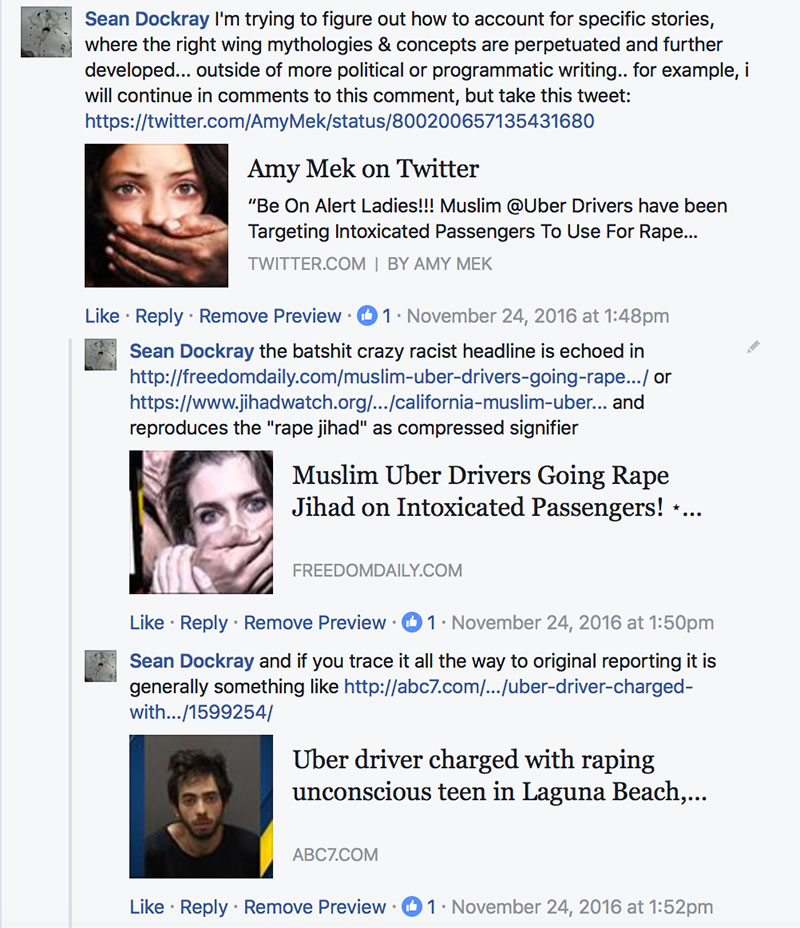Open commenter avatar beside 'original reporting' reply

click(102, 666)
